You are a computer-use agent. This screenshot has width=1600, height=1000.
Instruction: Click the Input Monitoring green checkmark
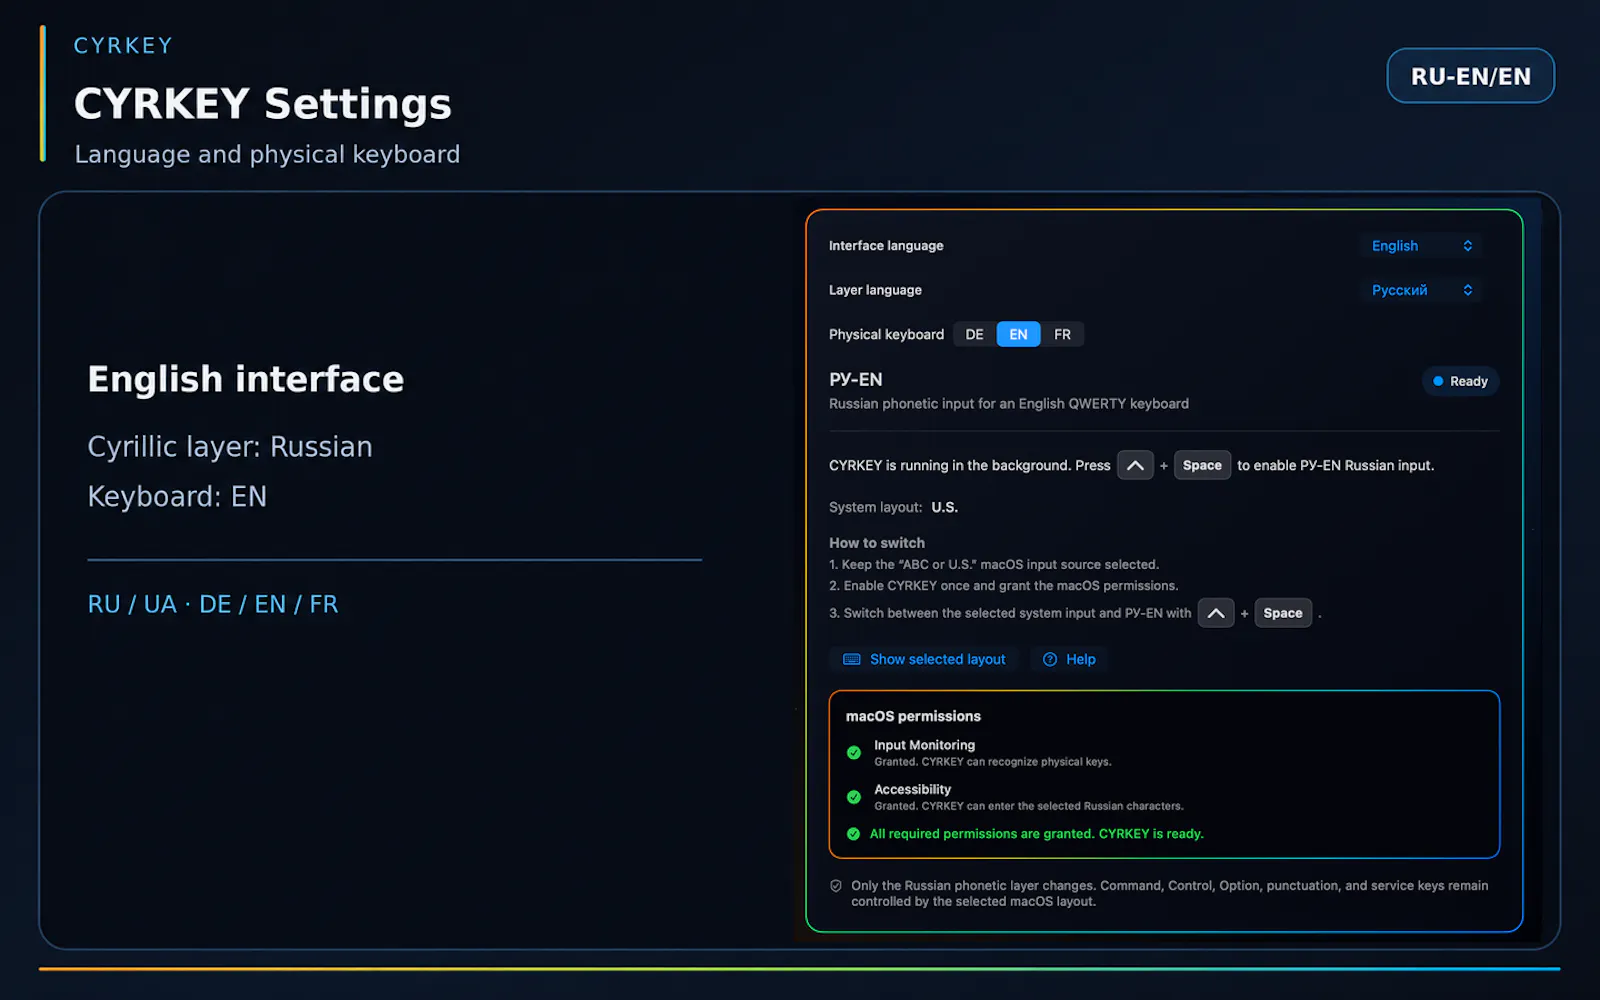point(854,753)
